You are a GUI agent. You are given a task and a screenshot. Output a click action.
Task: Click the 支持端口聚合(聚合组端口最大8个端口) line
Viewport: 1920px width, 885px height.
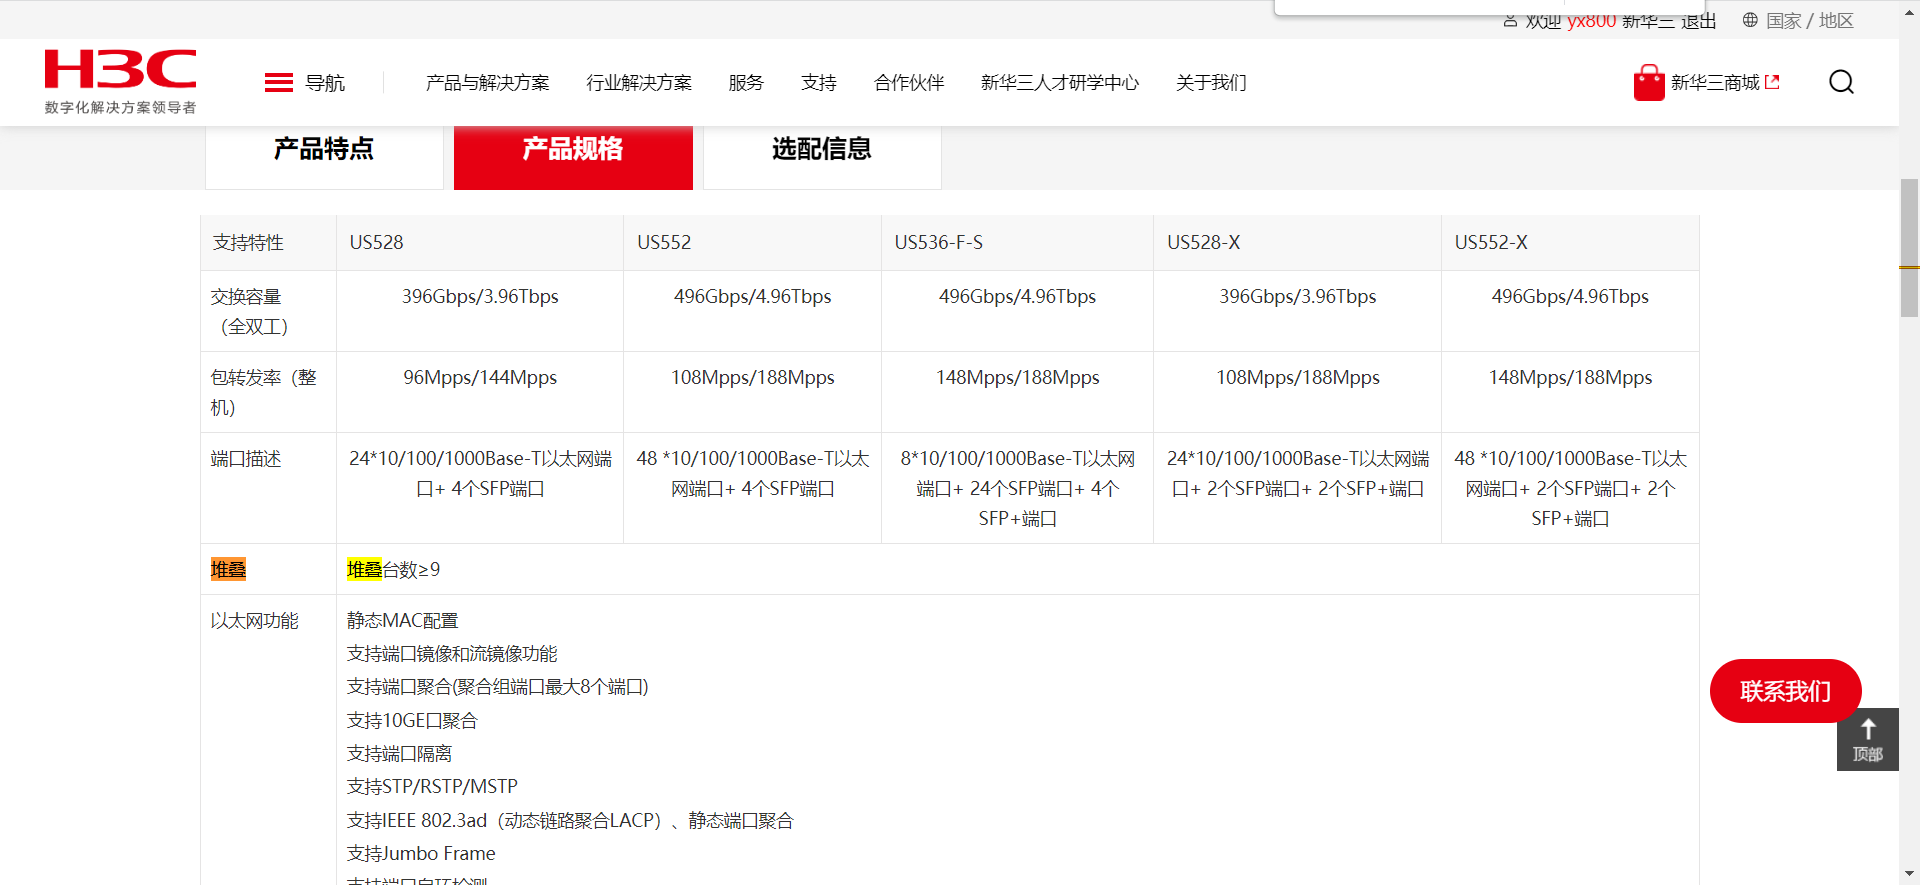coord(498,687)
